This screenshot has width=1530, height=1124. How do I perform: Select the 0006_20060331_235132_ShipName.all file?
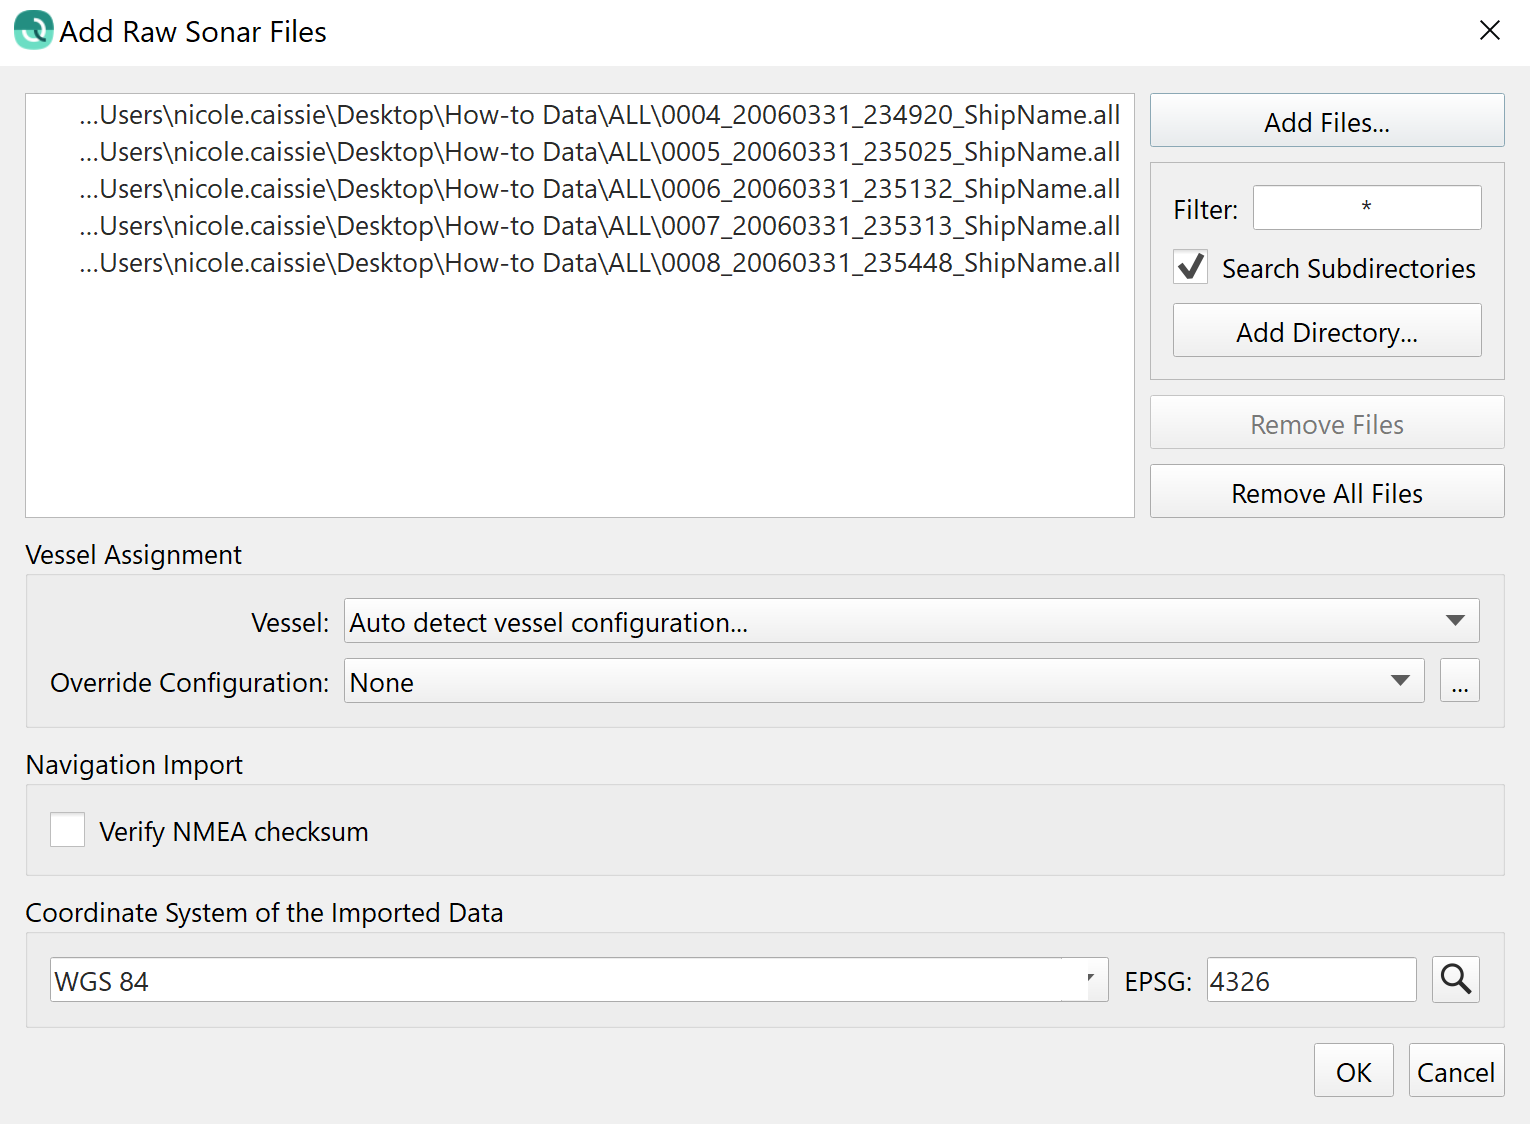pos(600,189)
